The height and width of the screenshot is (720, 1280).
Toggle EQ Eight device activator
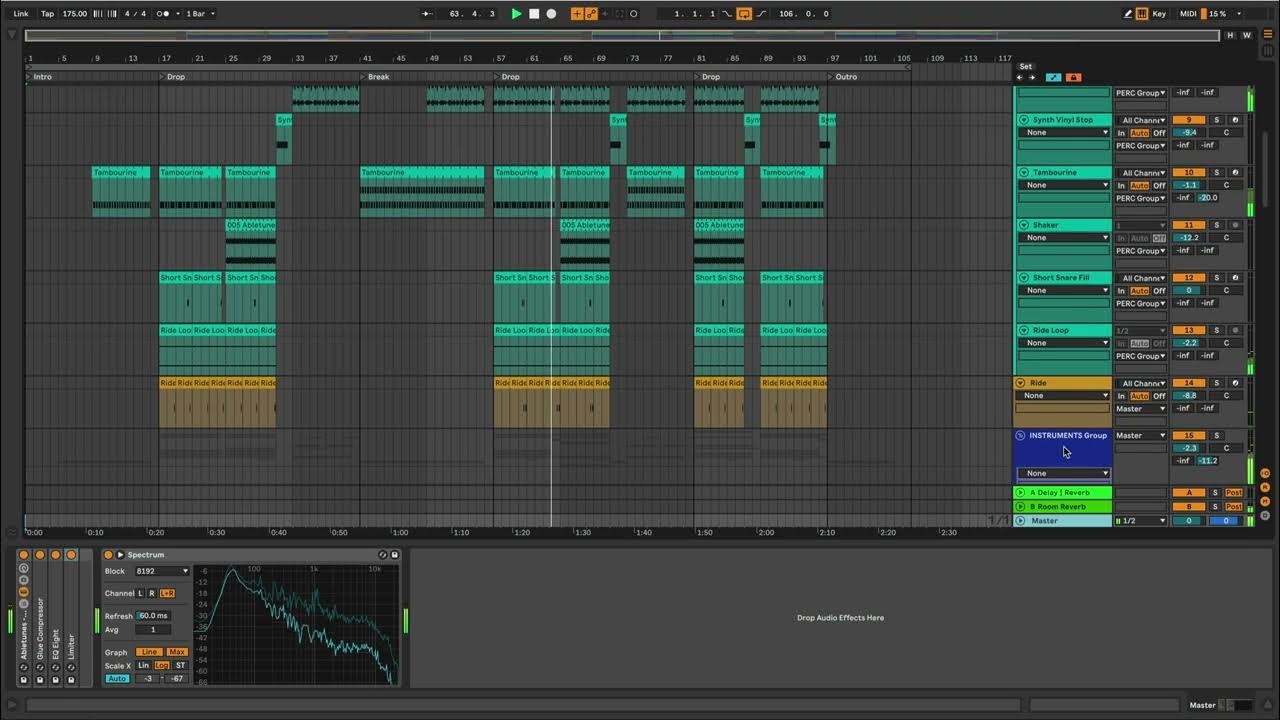(55, 555)
